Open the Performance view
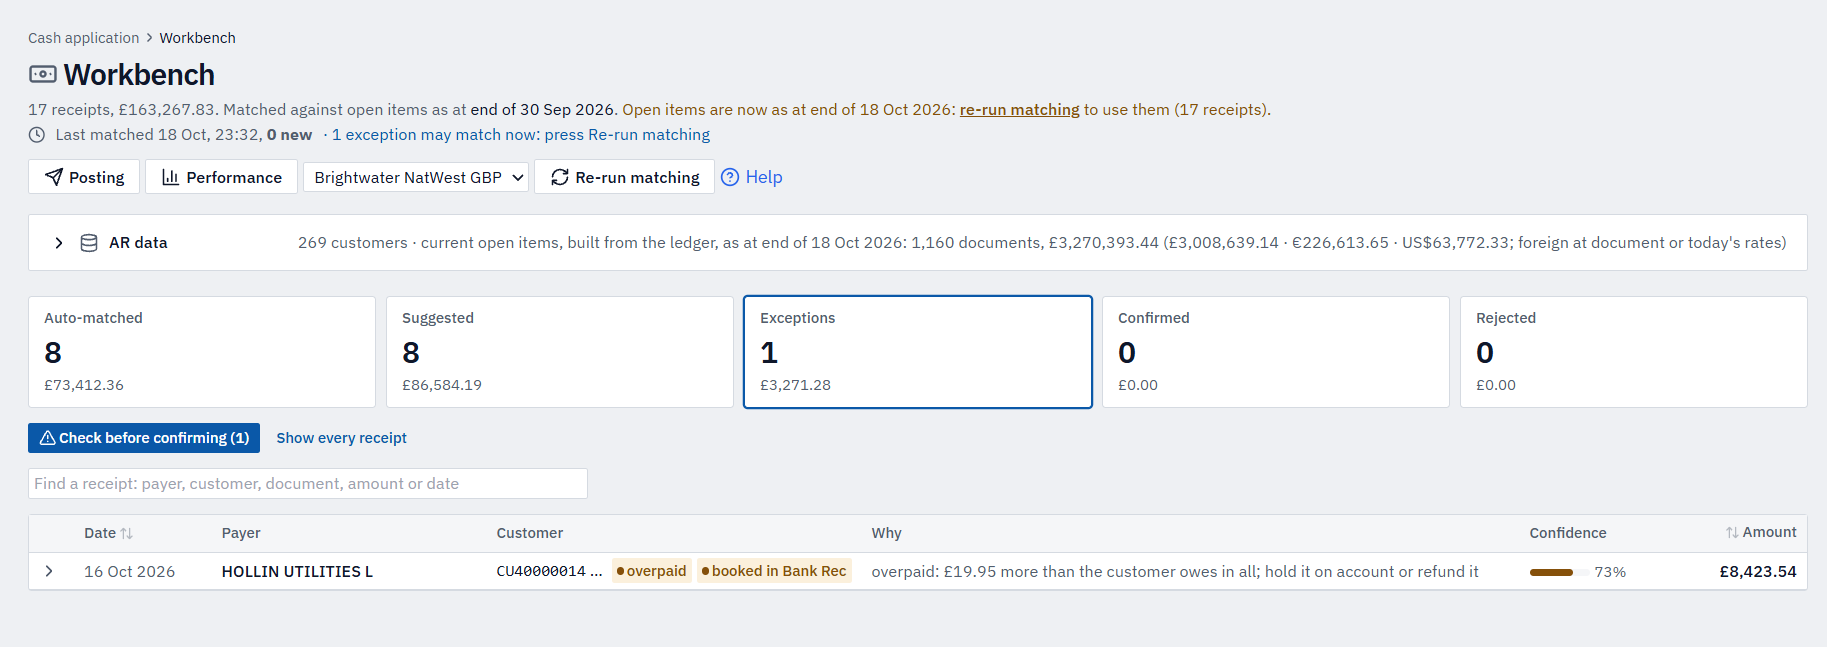Screen dimensions: 1827x647 pyautogui.click(x=221, y=177)
